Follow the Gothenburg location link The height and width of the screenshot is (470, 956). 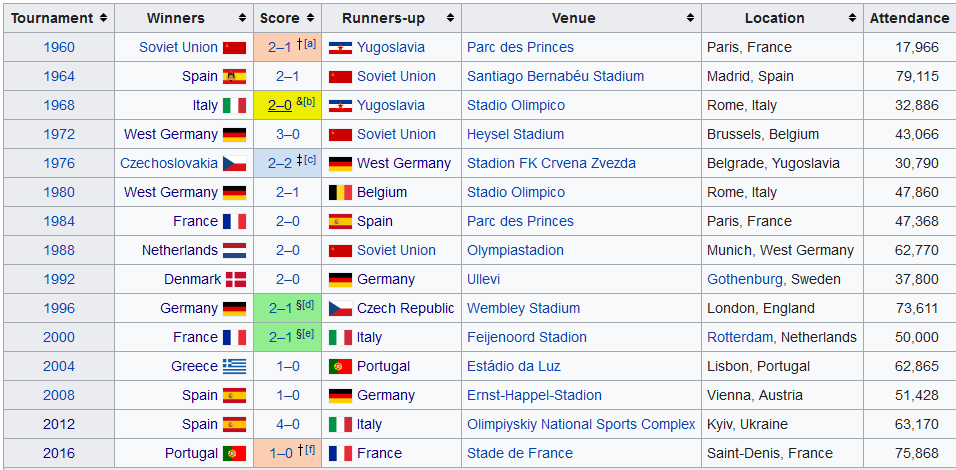coord(745,279)
